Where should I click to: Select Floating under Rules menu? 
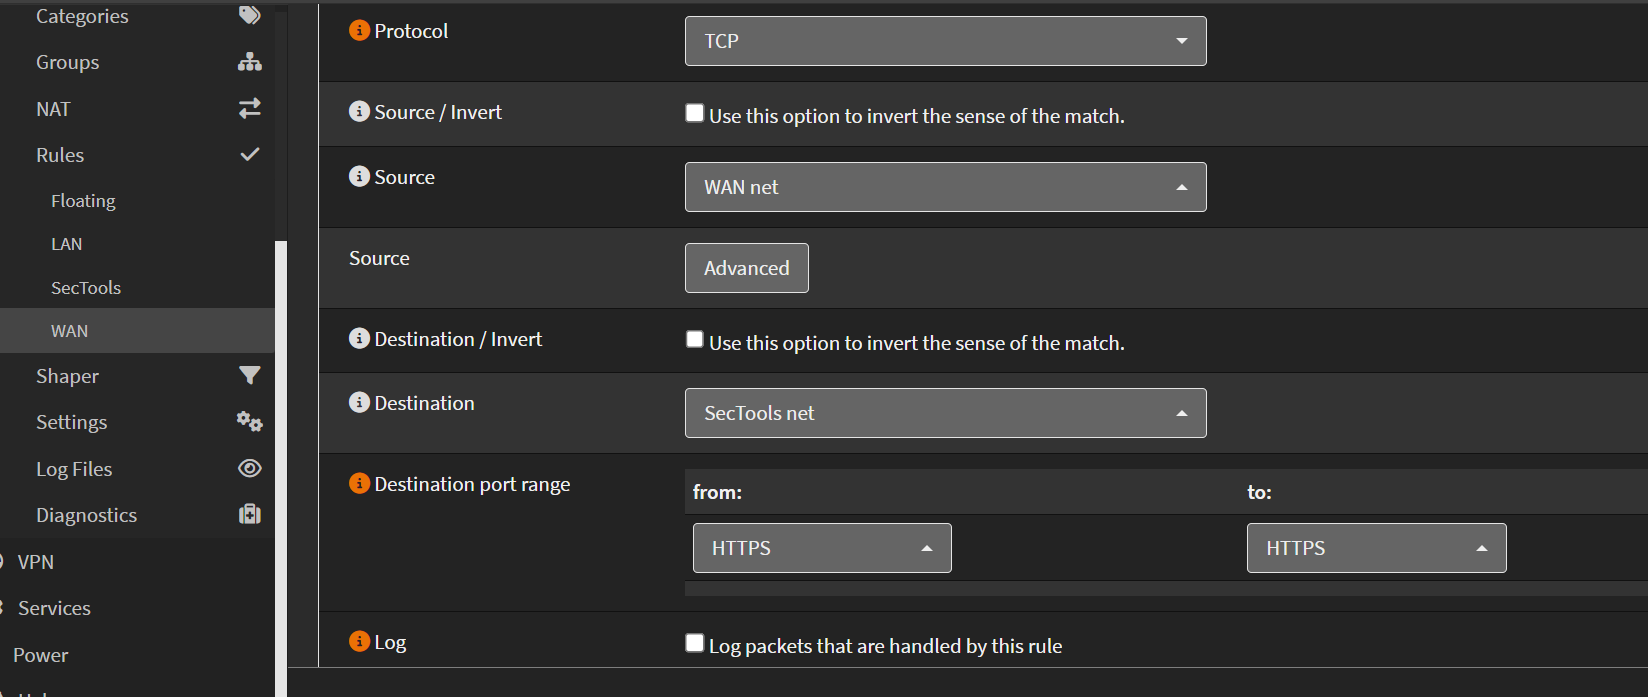(x=83, y=201)
